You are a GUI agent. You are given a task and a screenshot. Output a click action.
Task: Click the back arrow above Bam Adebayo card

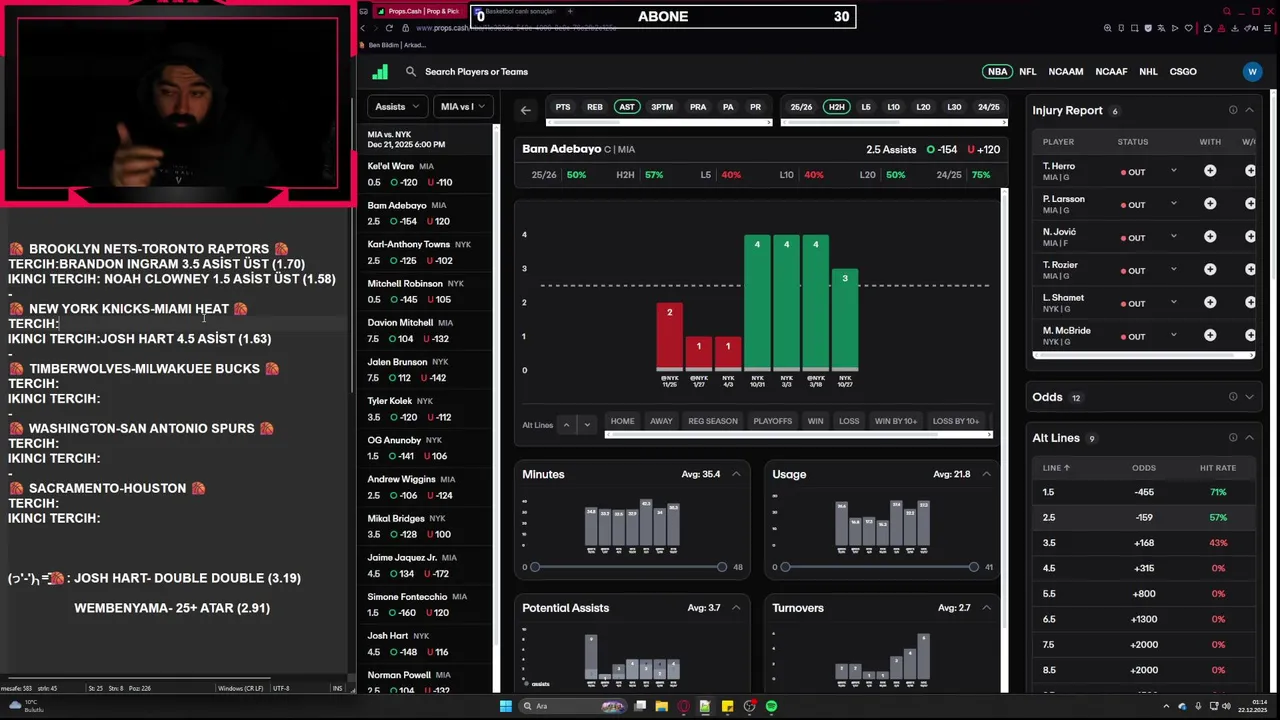coord(526,110)
